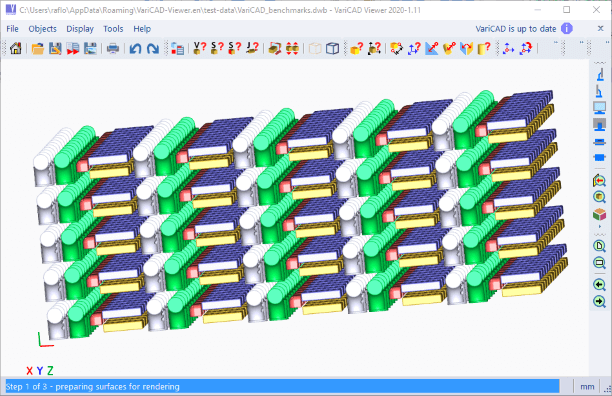The width and height of the screenshot is (612, 396).
Task: Click the yellow cylinder question-mark icon
Action: point(484,48)
